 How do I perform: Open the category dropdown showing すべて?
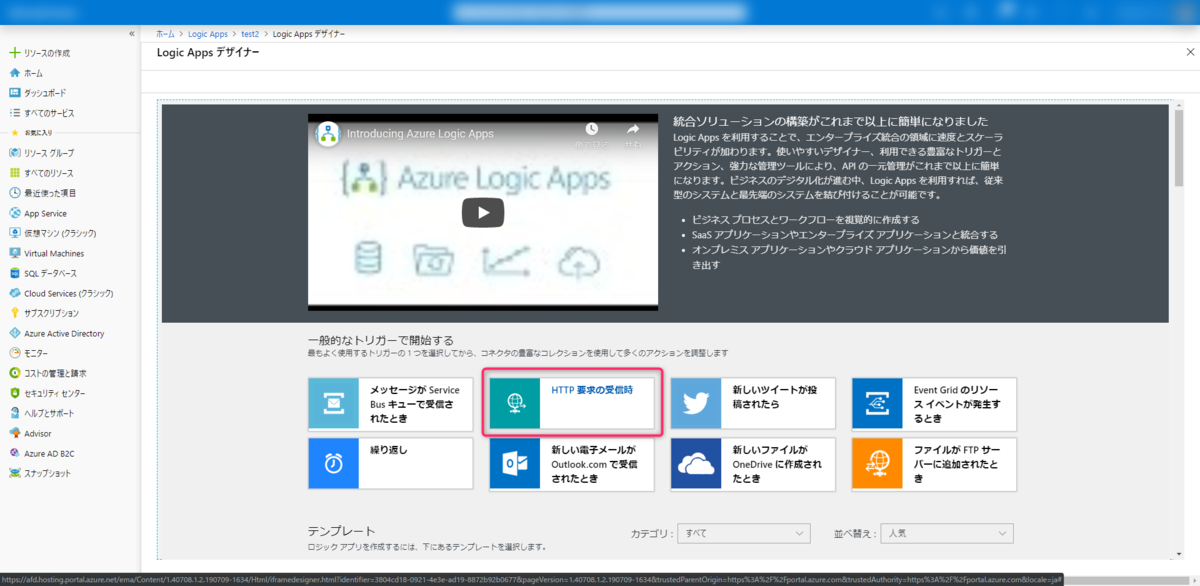point(743,534)
